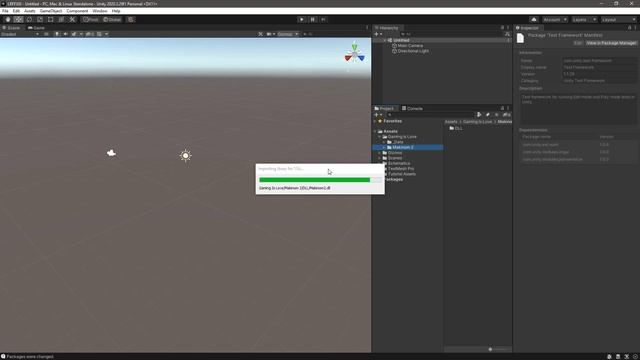Toggle scene effects like skybox
This screenshot has width=640, height=360.
pyautogui.click(x=74, y=34)
